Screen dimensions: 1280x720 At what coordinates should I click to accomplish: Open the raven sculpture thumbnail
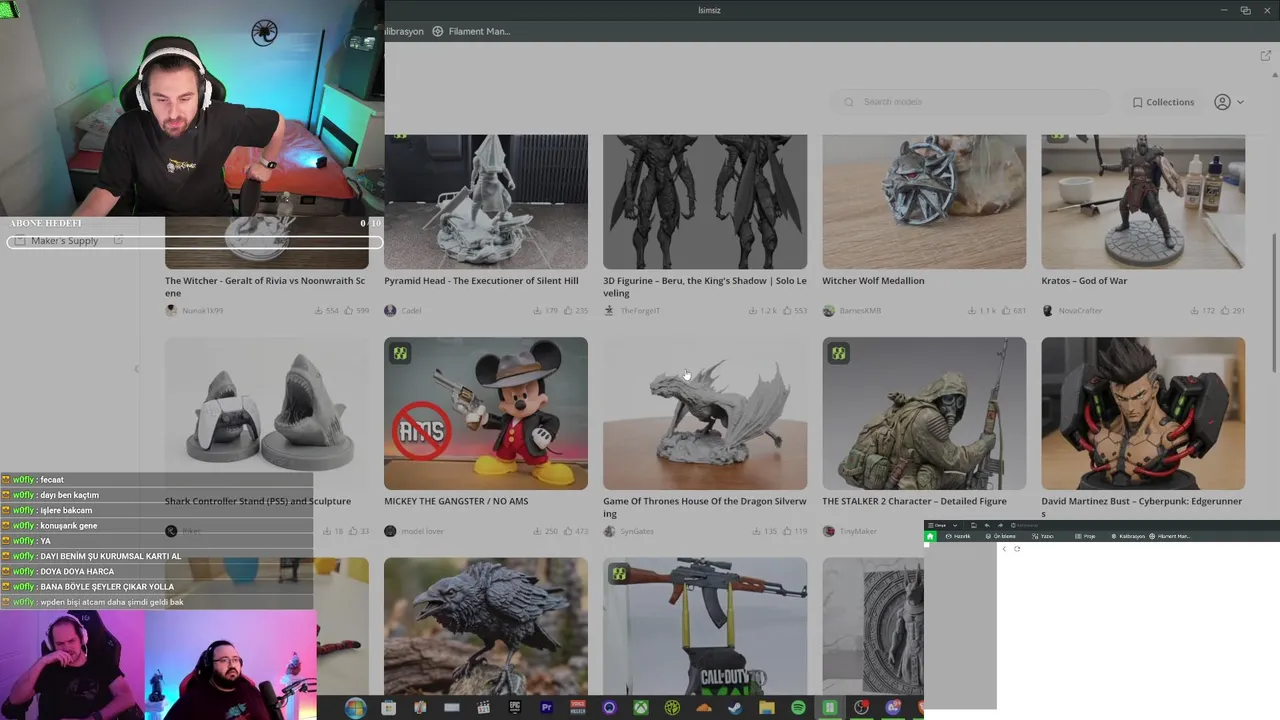(x=486, y=626)
